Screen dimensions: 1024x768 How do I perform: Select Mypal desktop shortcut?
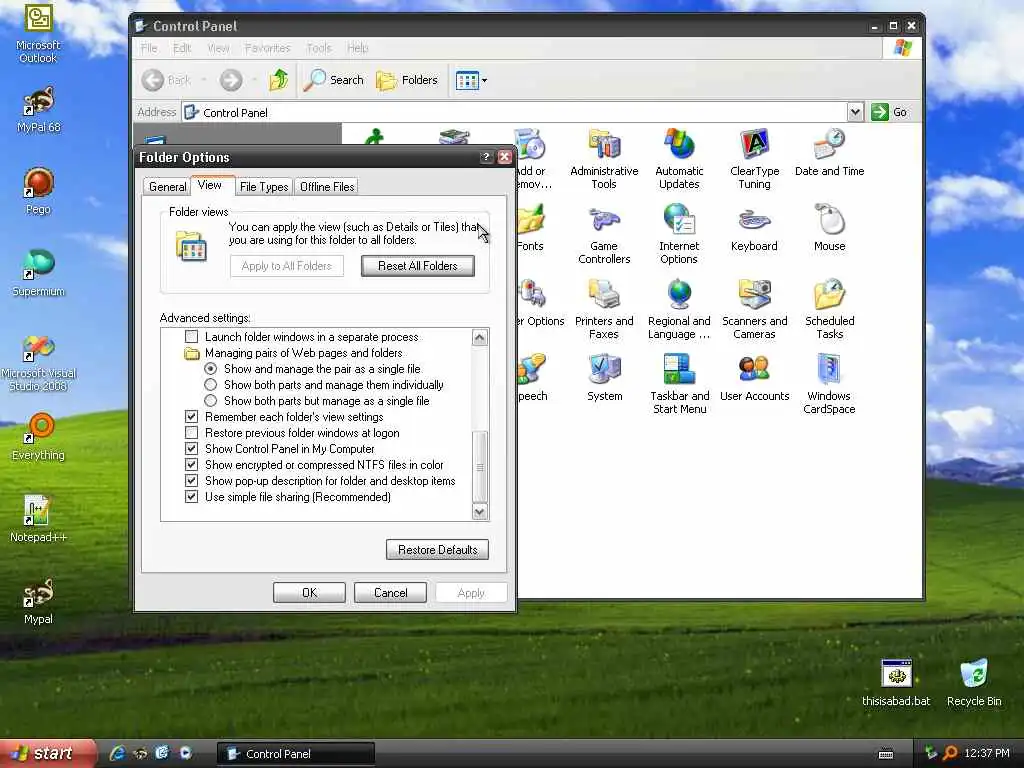pos(38,601)
